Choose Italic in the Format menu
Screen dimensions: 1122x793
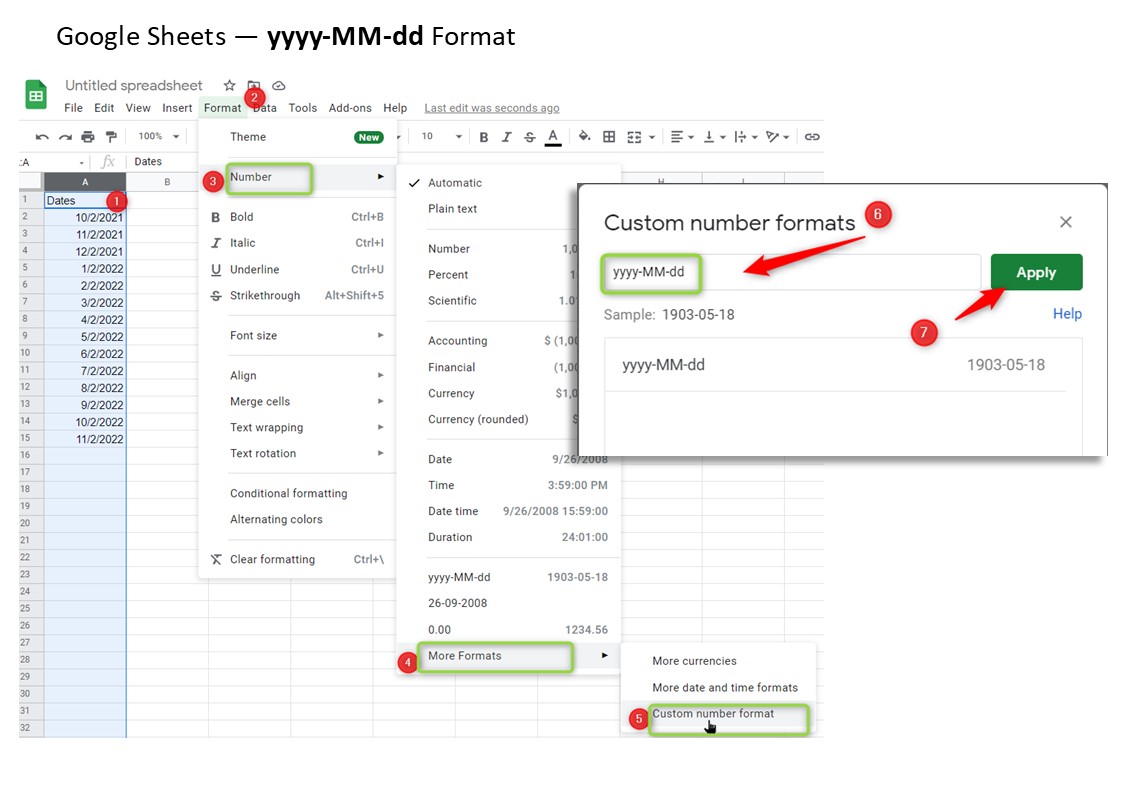297,243
